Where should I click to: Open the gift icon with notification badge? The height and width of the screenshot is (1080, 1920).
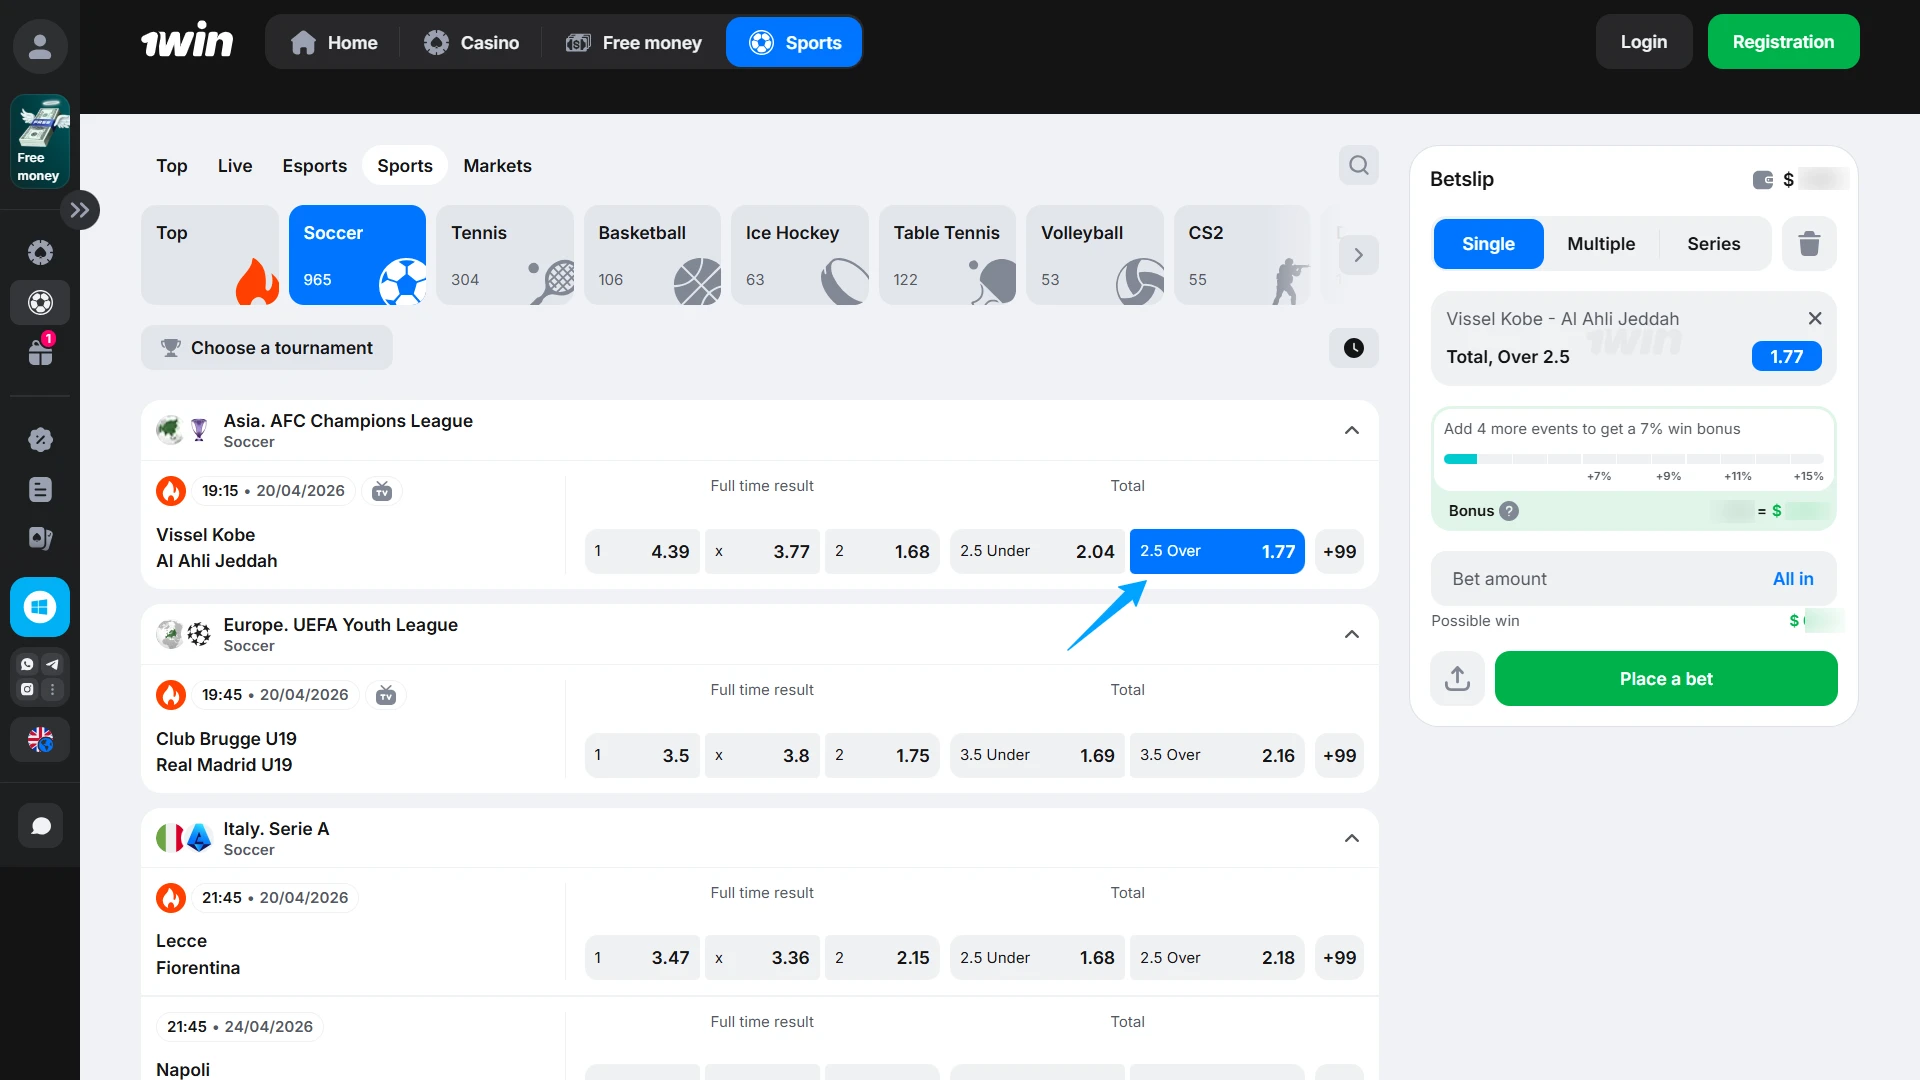(x=40, y=352)
